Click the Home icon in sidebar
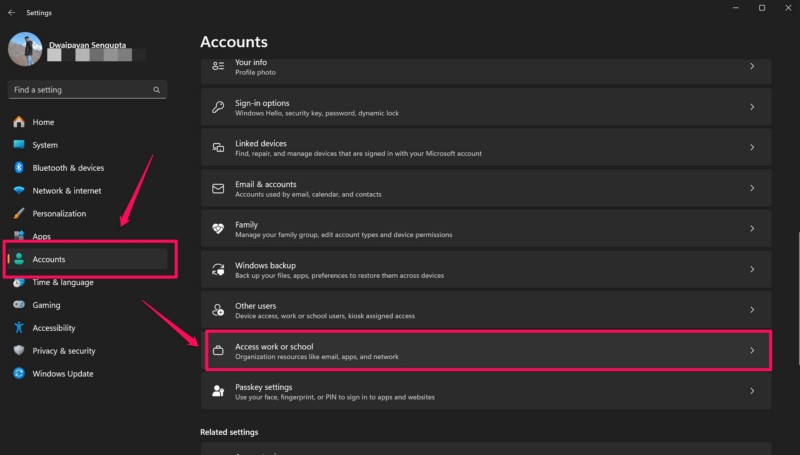Image resolution: width=800 pixels, height=455 pixels. pos(19,122)
